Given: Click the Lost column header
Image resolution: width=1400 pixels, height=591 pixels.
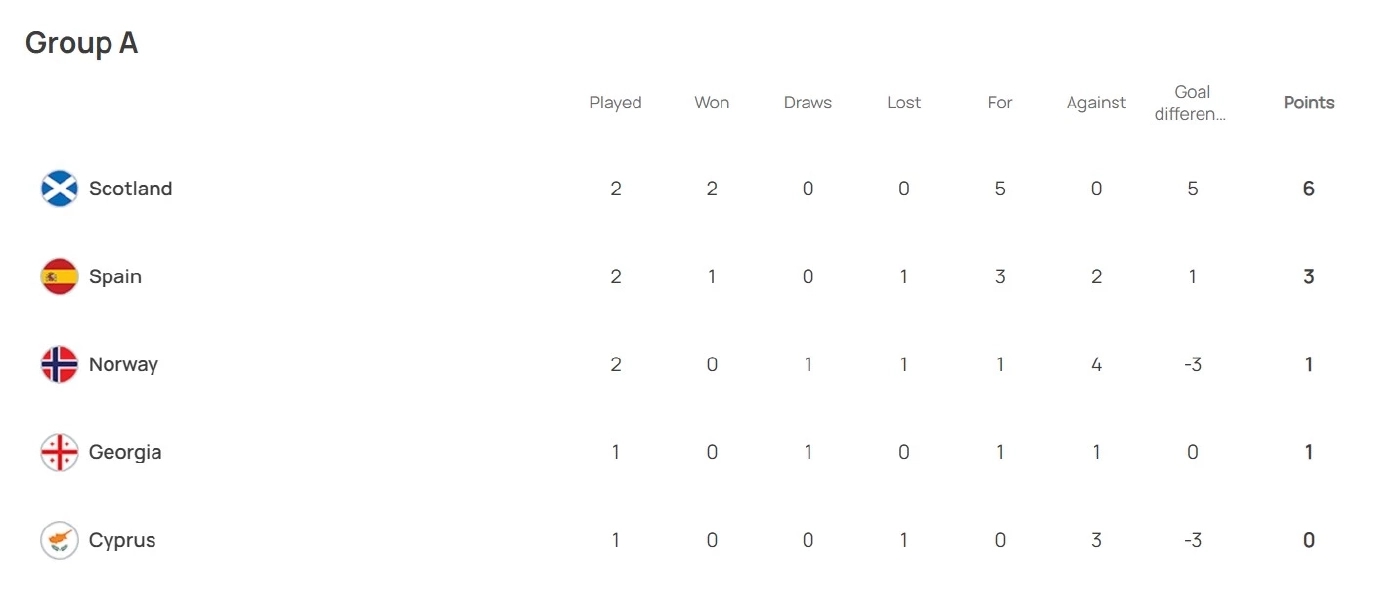Looking at the screenshot, I should point(904,103).
